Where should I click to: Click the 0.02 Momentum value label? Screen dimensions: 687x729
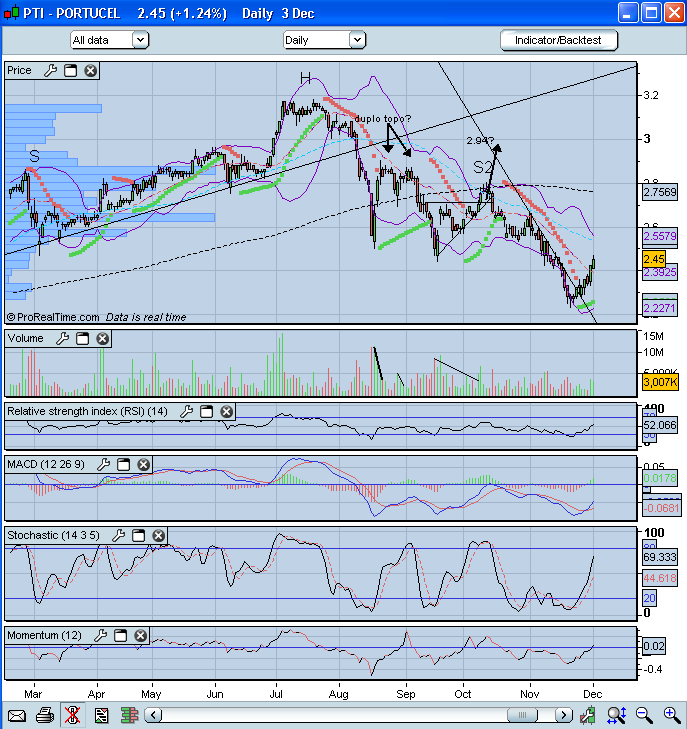click(x=654, y=646)
